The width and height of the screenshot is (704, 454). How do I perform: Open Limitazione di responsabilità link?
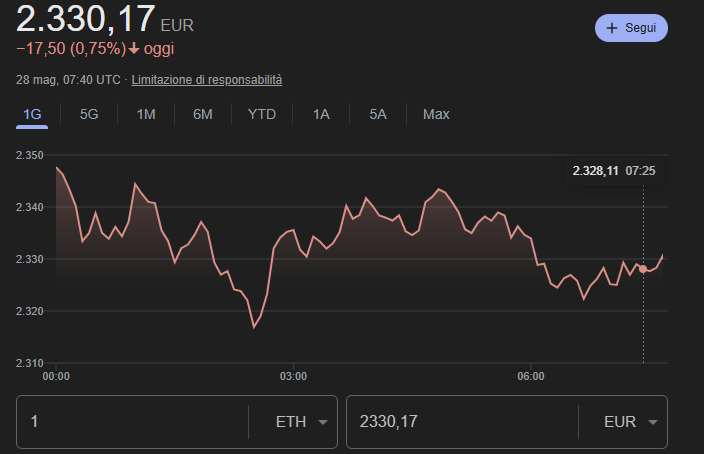tap(207, 79)
